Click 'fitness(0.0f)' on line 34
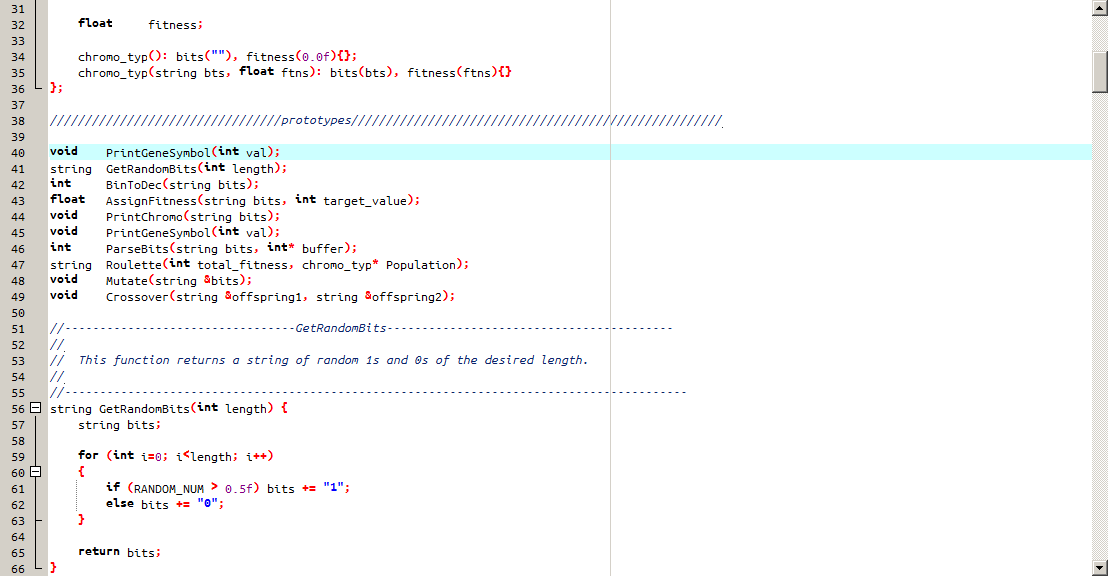1108x576 pixels. (291, 57)
